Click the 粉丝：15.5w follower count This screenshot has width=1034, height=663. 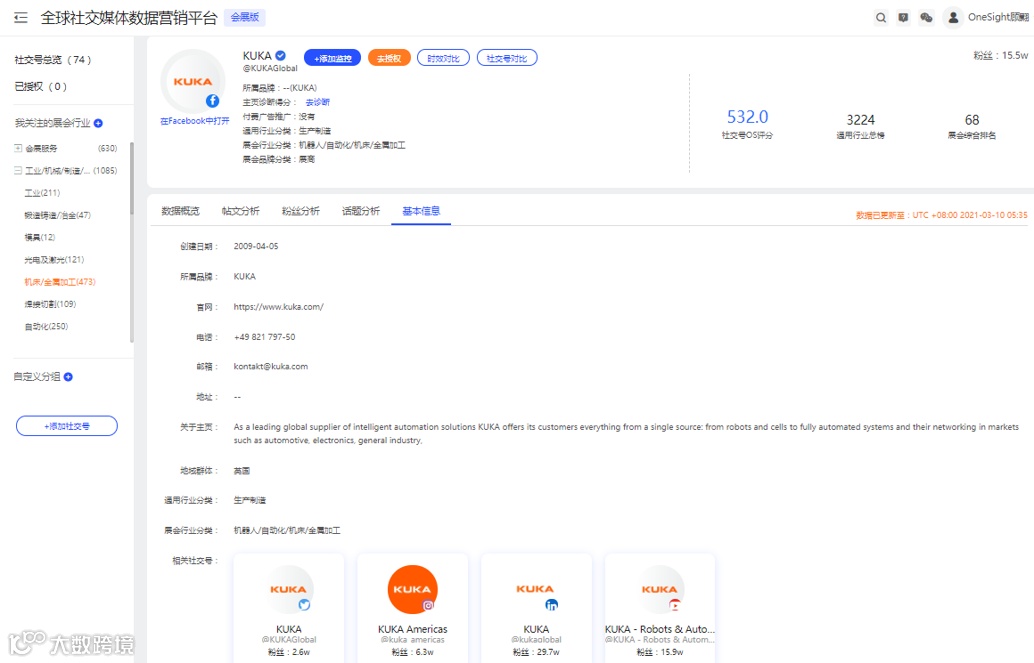[x=1000, y=56]
